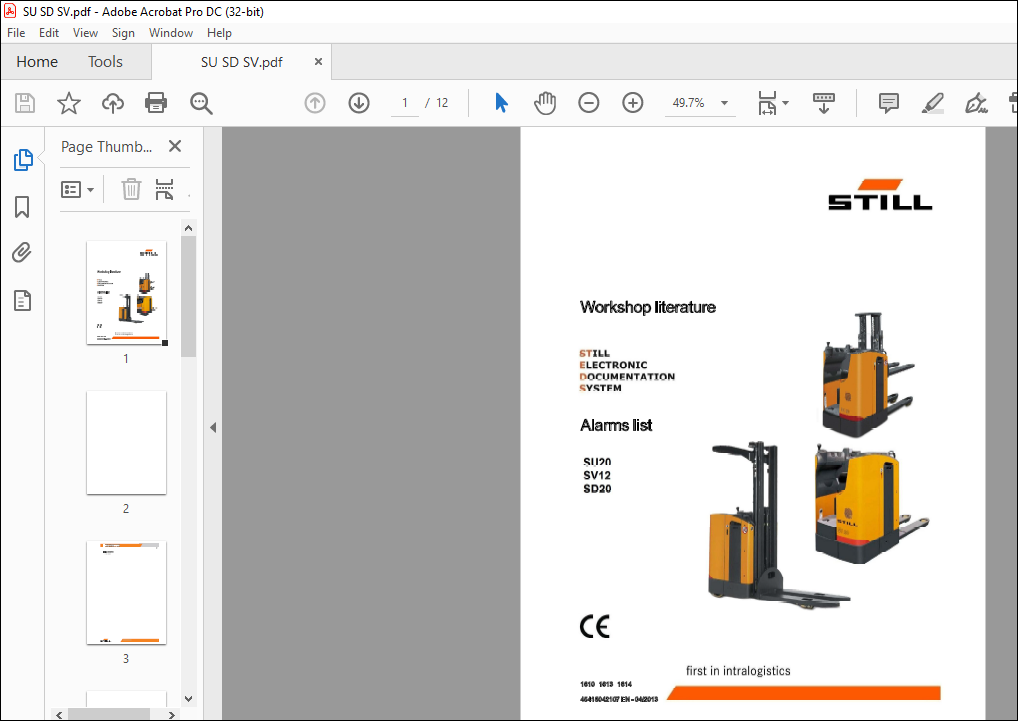Close the SU SD SV.pdf tab

click(318, 62)
